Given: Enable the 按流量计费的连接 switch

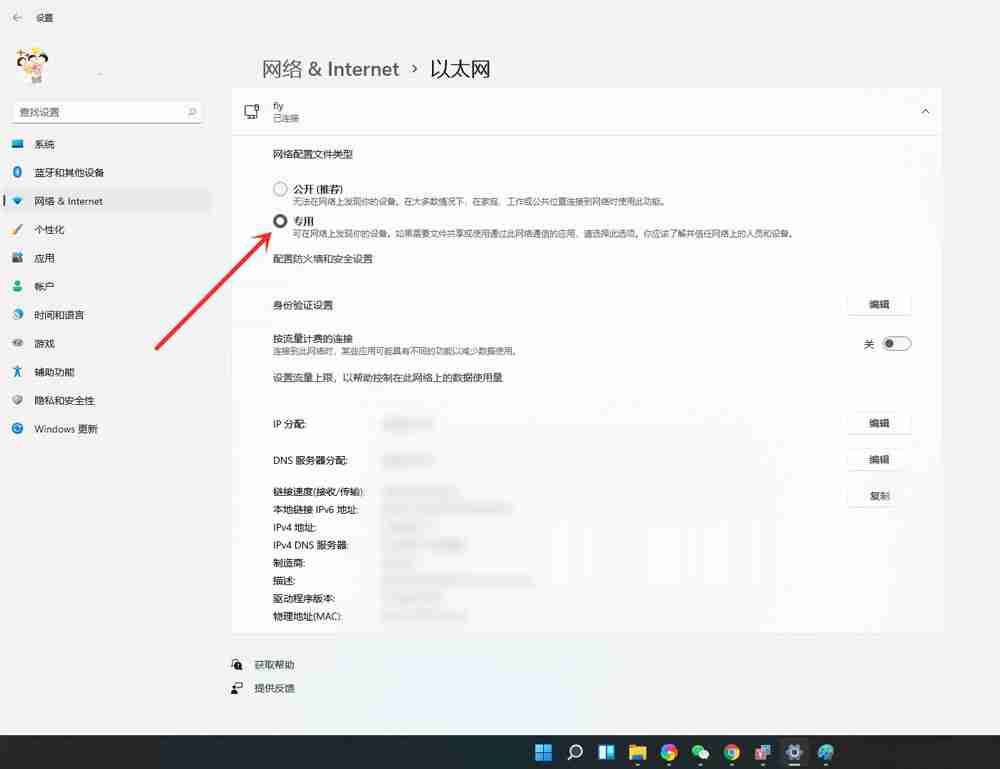Looking at the screenshot, I should tap(895, 343).
